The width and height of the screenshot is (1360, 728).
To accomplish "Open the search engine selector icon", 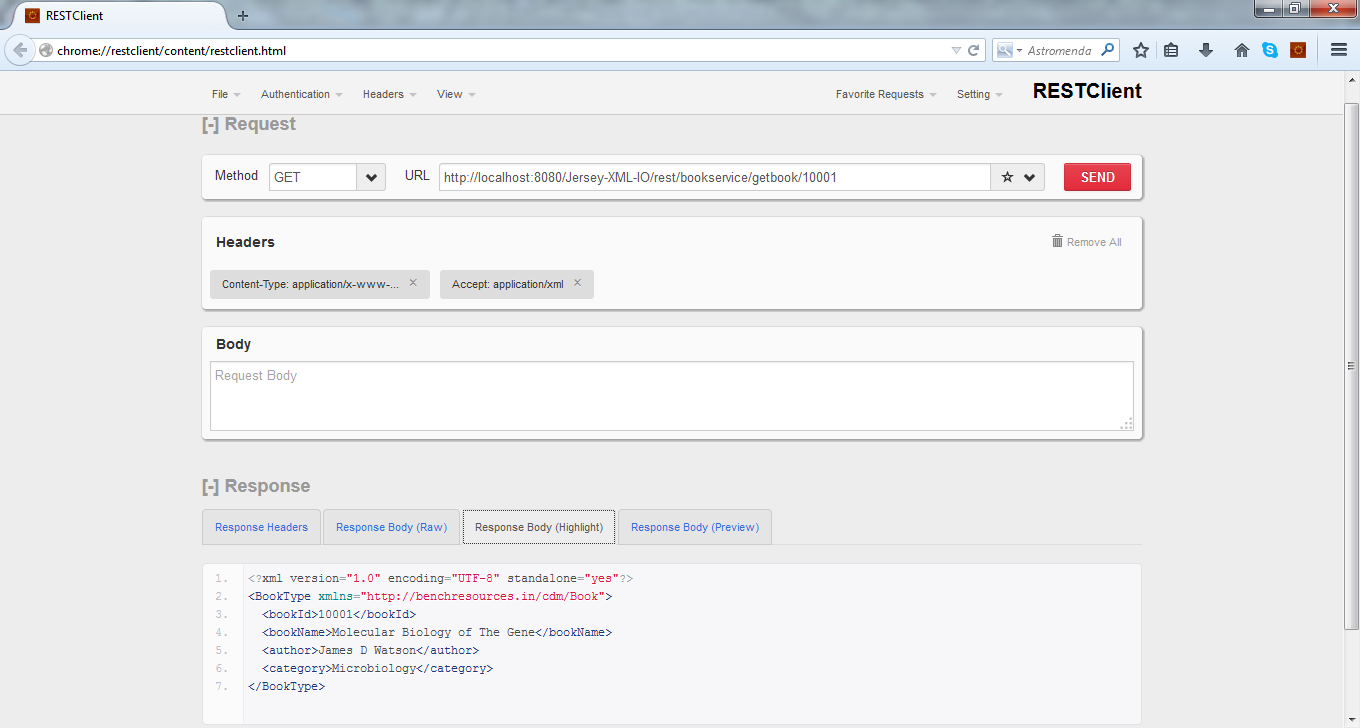I will [x=1008, y=50].
